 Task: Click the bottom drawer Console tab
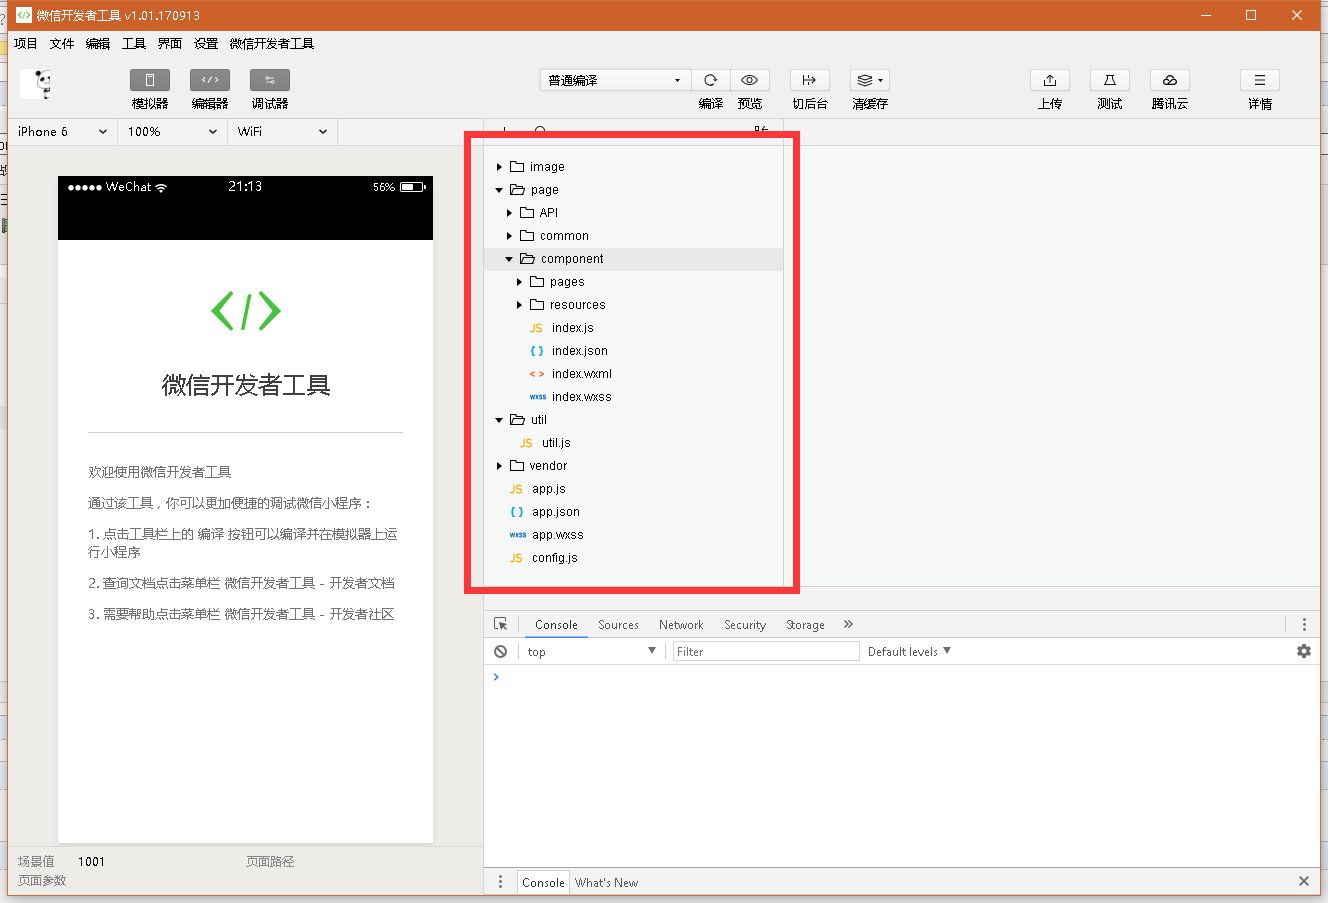coord(543,882)
